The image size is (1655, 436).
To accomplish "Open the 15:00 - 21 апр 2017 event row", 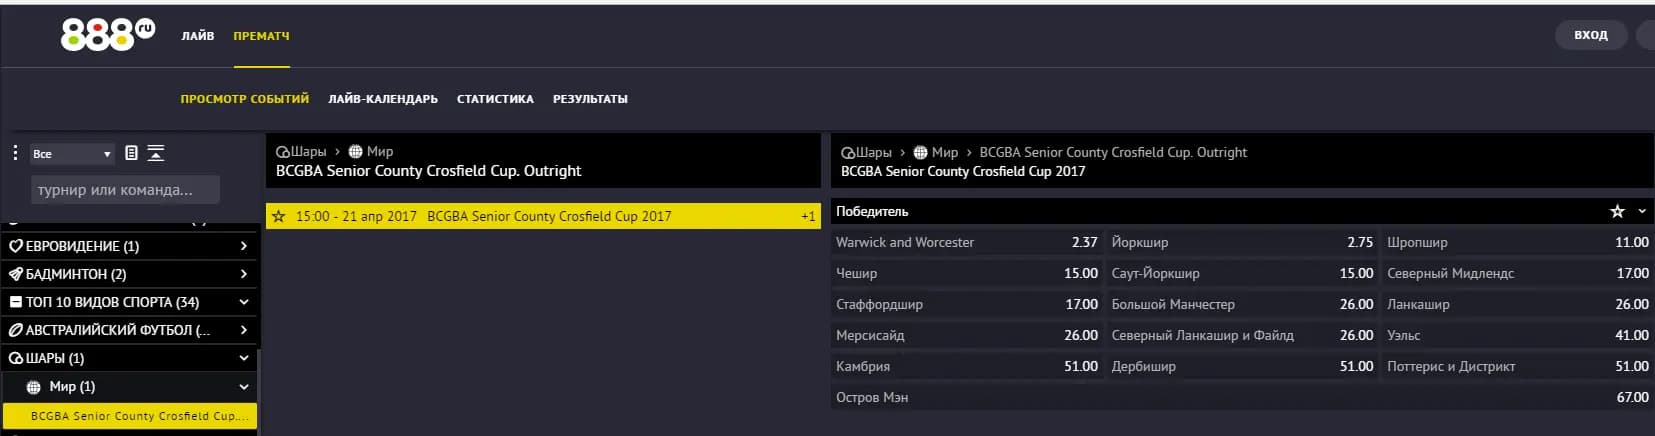I will coord(543,216).
